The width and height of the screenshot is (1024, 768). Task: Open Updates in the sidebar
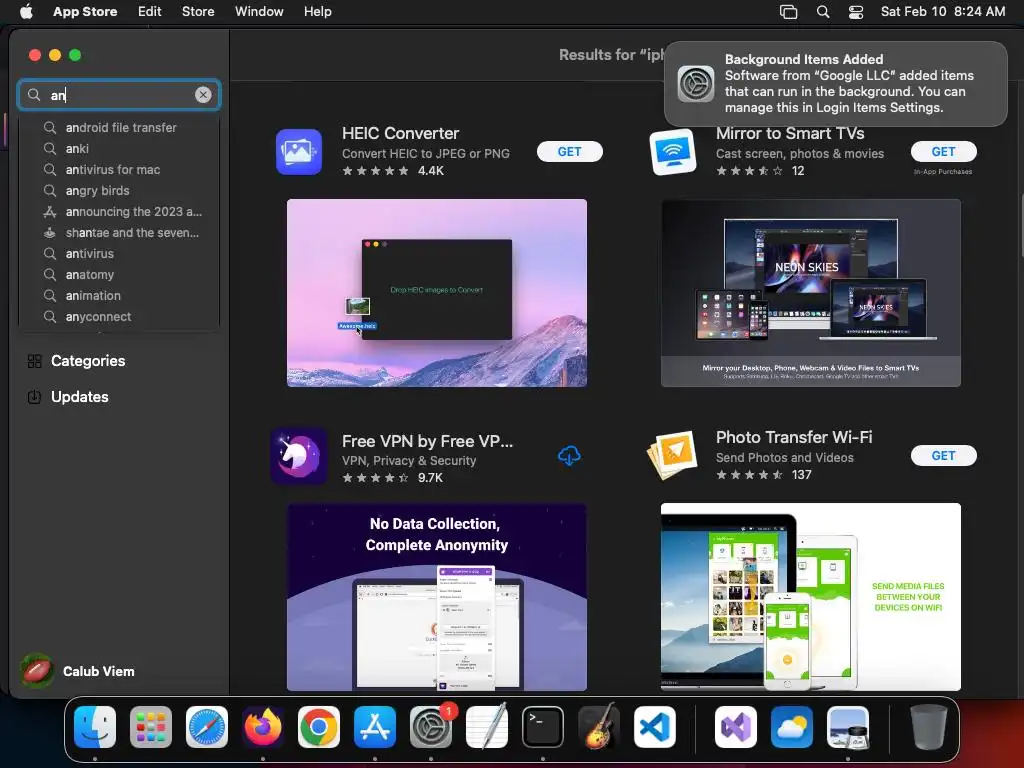(68, 396)
